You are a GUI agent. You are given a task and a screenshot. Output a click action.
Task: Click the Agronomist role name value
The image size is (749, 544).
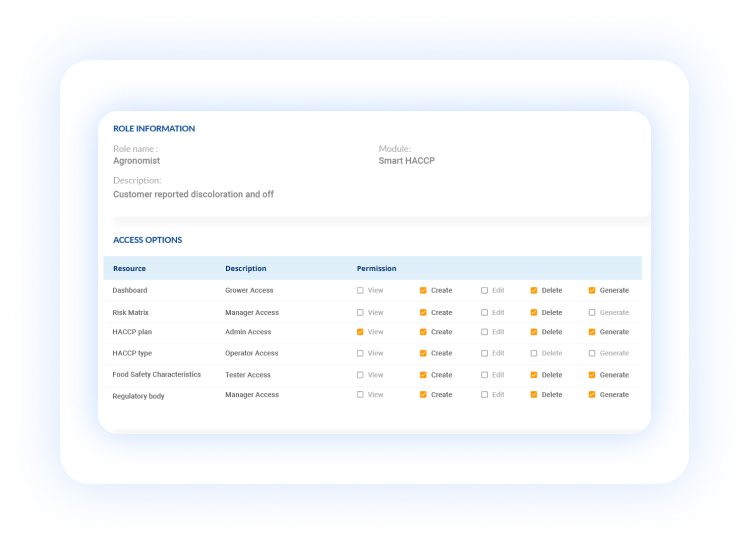[137, 161]
